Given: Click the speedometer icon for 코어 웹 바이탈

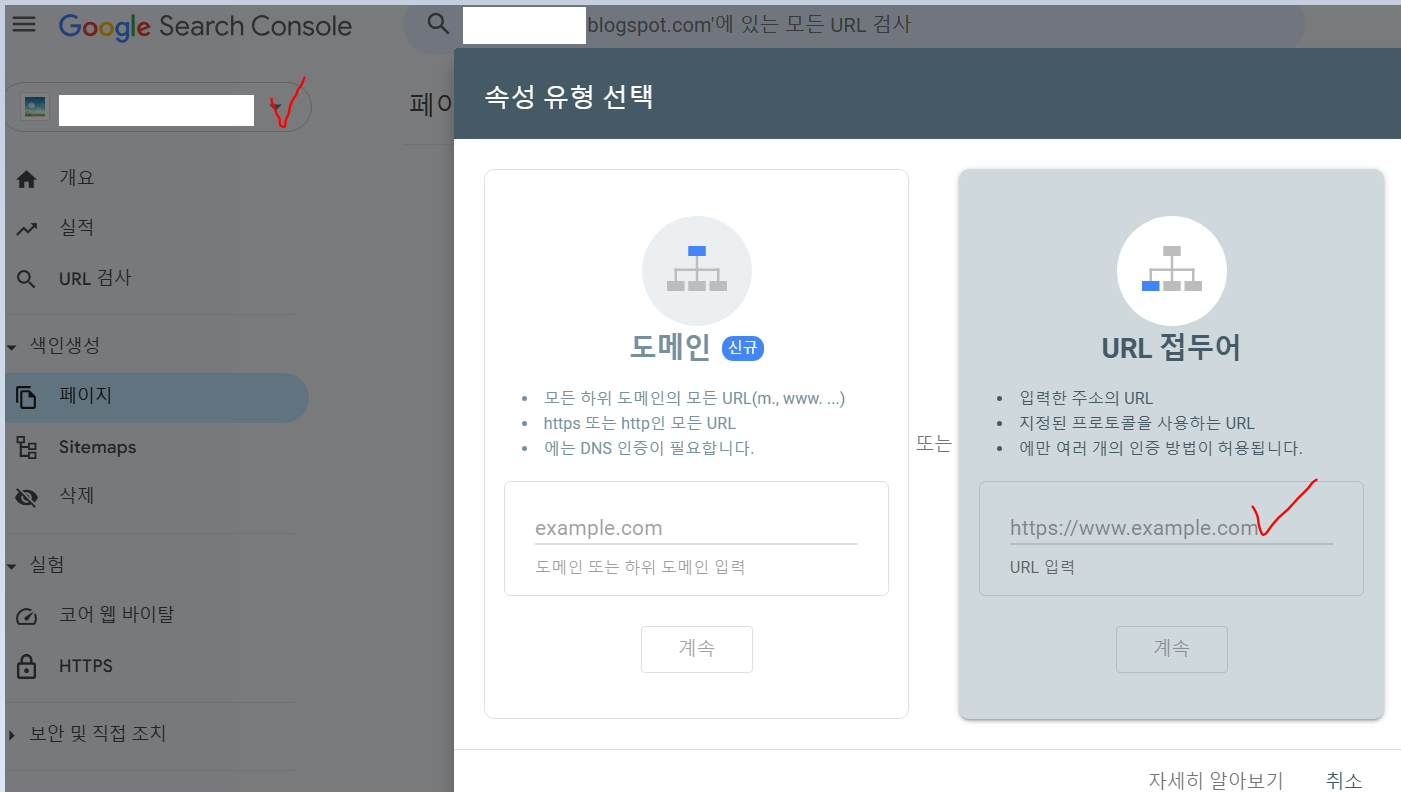Looking at the screenshot, I should pos(27,616).
